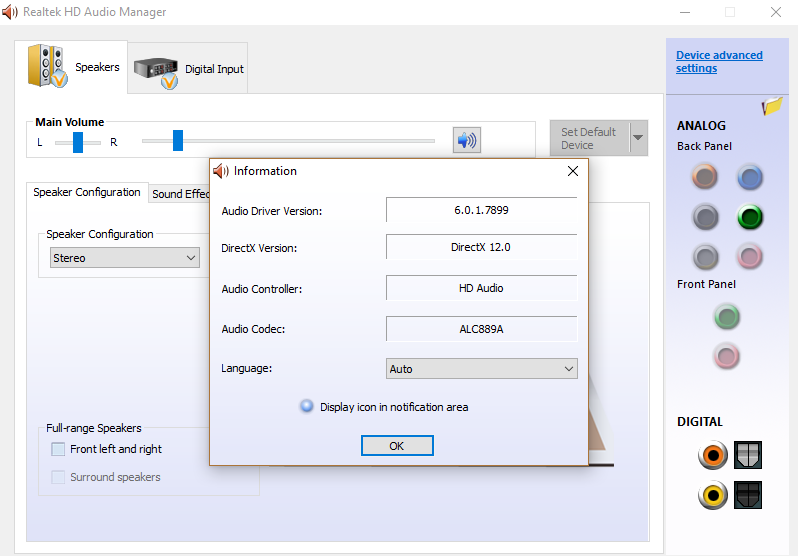Screen dimensions: 798x556
Task: Click the Realtek speaker icon in title bar
Action: [x=10, y=12]
